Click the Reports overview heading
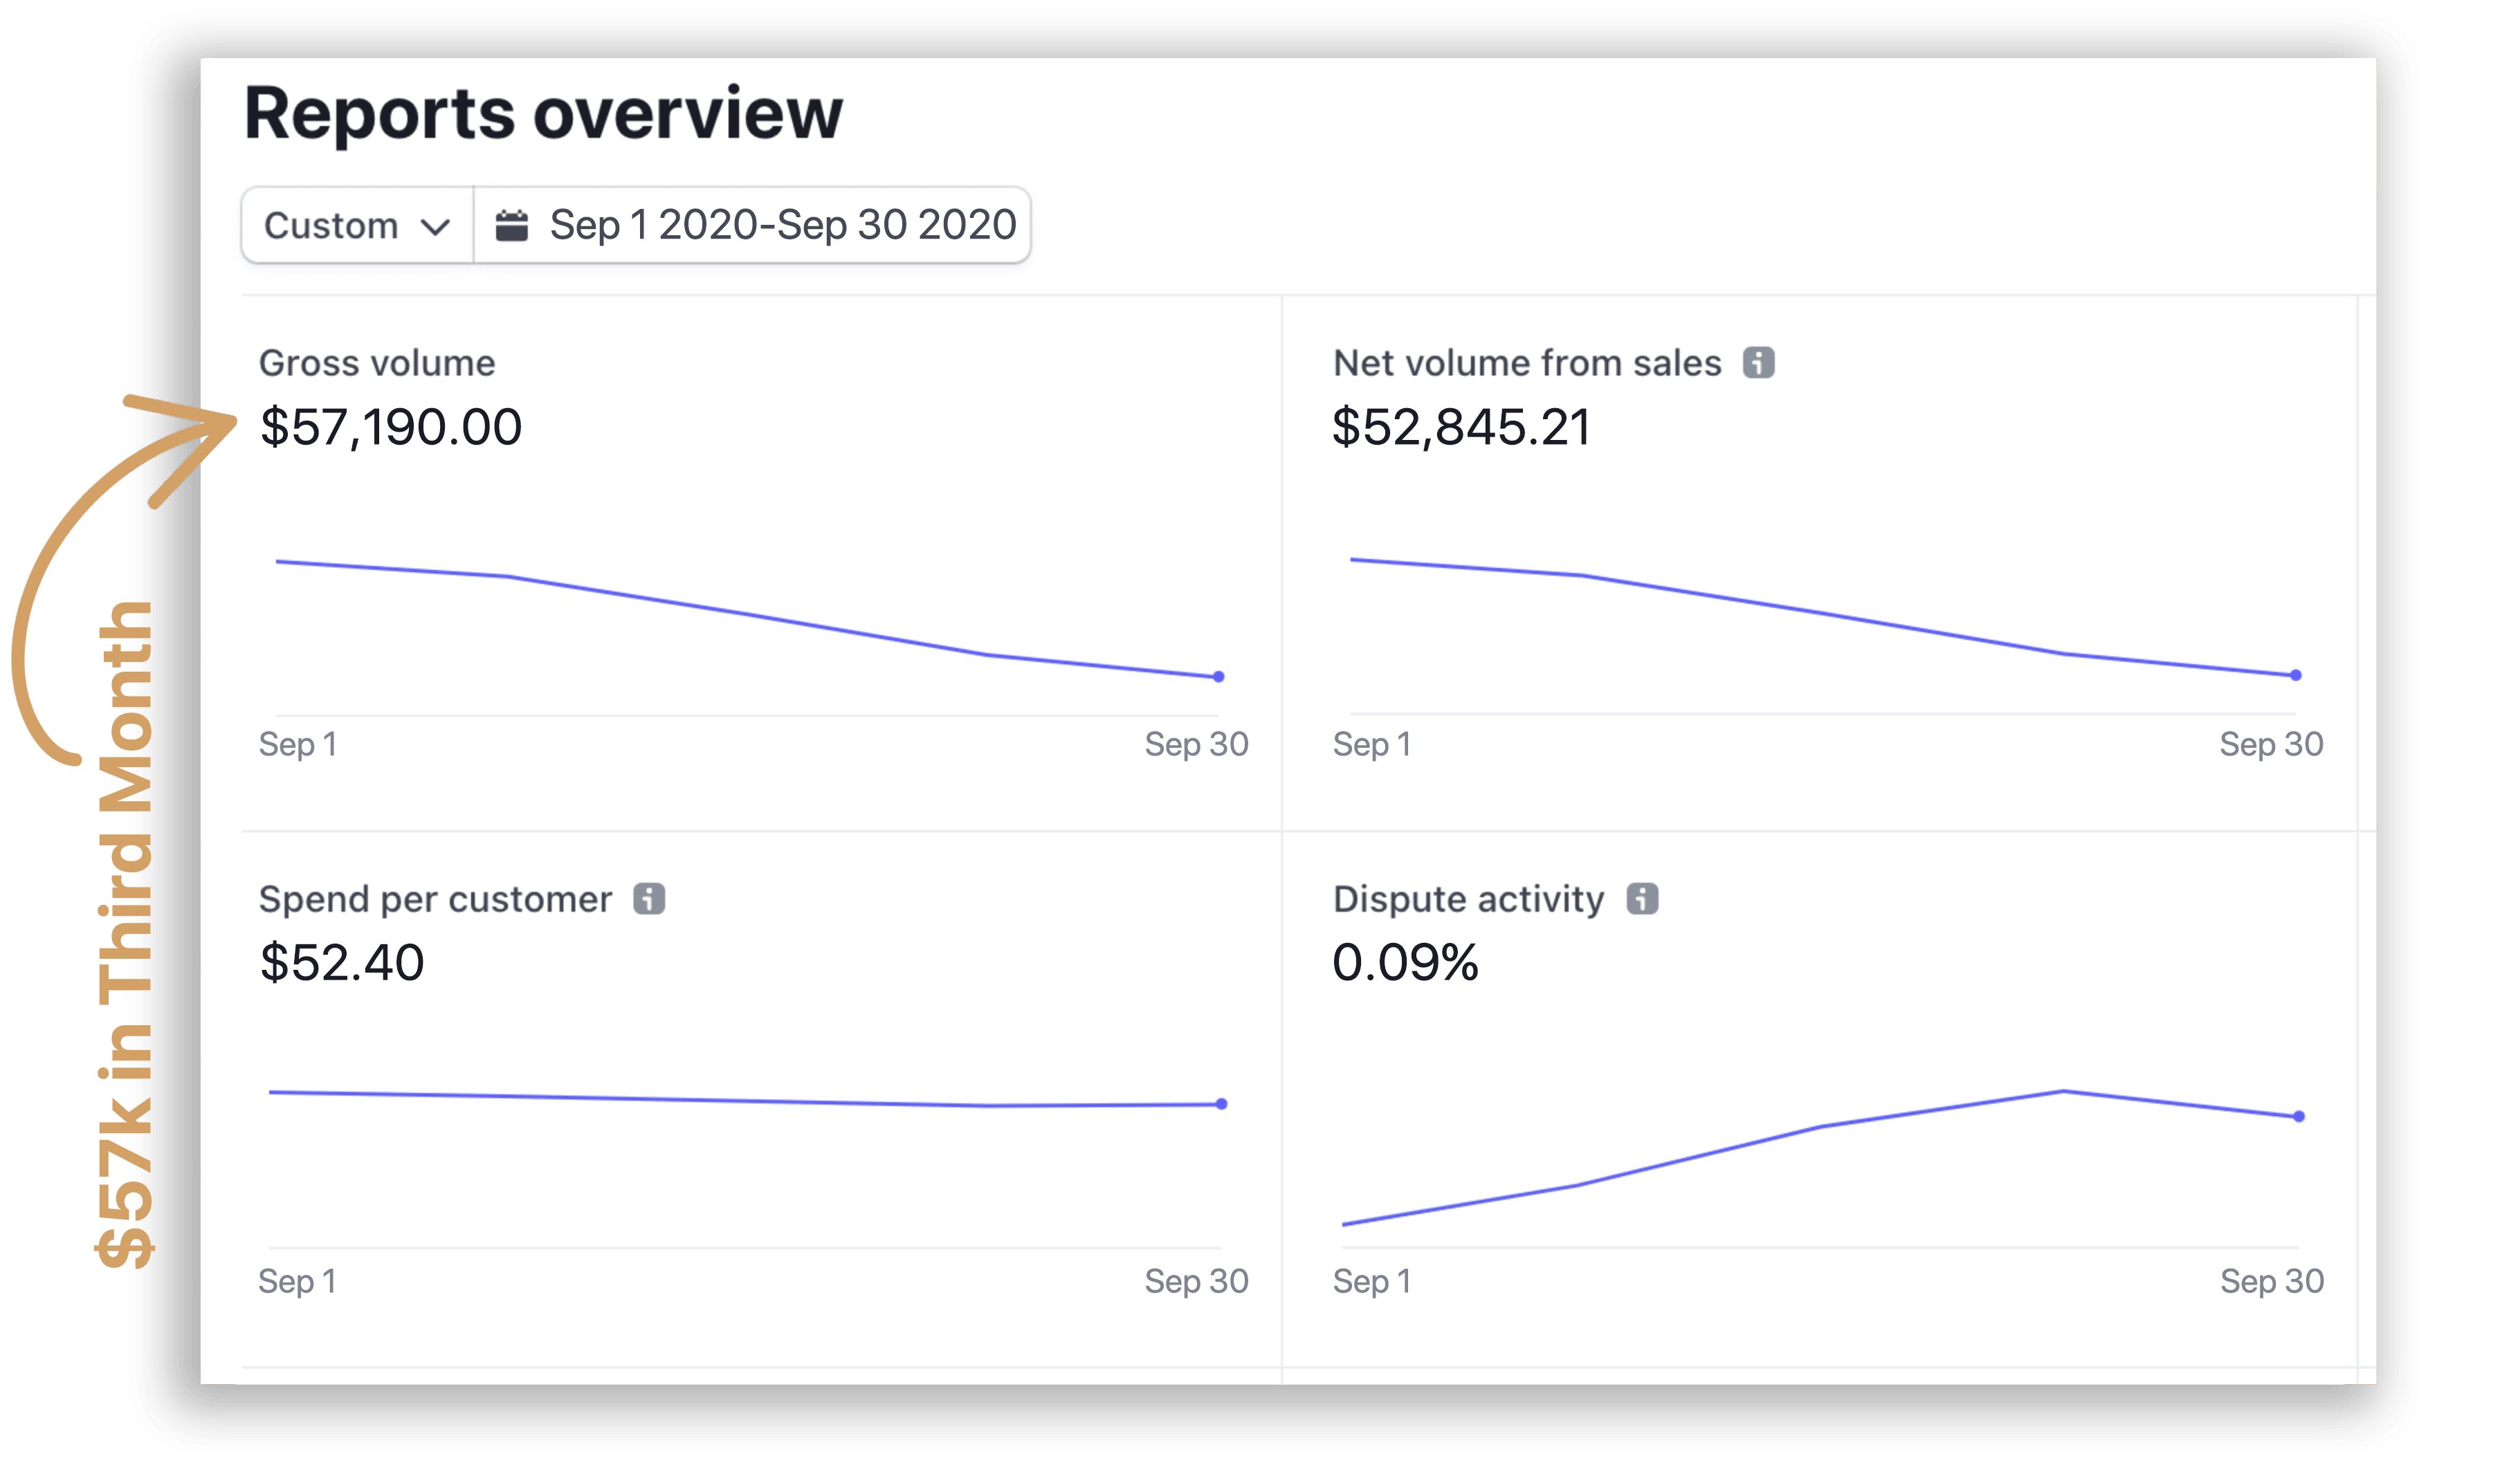Screen dimensions: 2520x1479 coord(543,113)
